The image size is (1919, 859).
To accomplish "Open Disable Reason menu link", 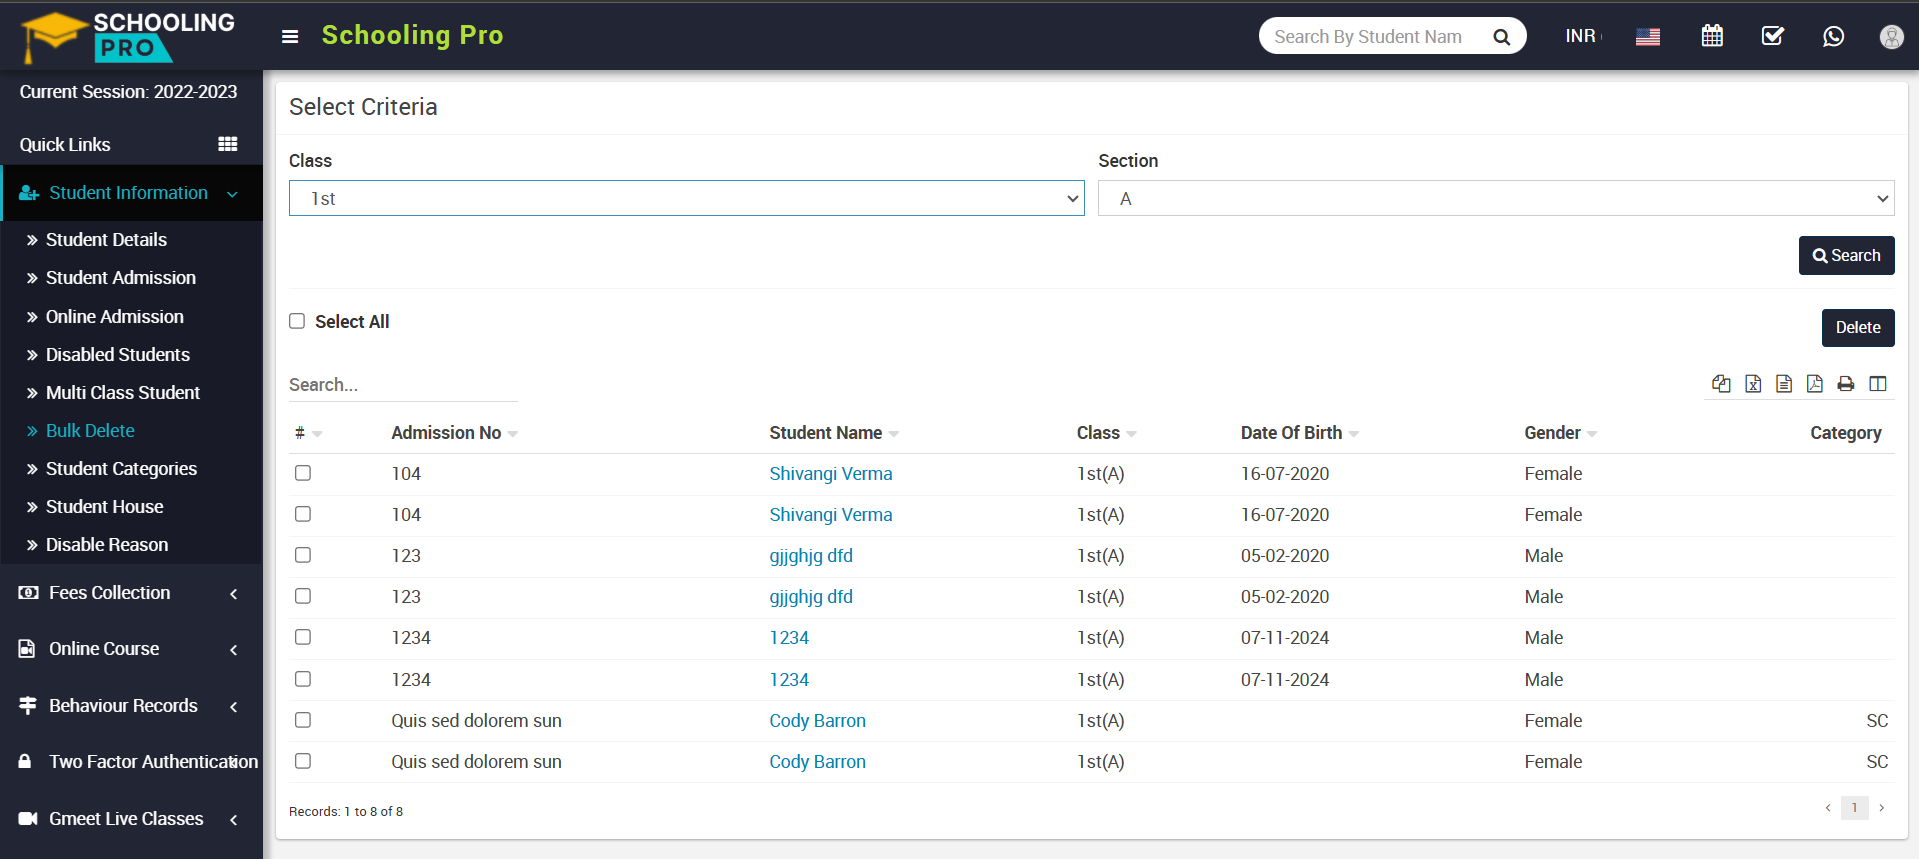I will click(106, 545).
